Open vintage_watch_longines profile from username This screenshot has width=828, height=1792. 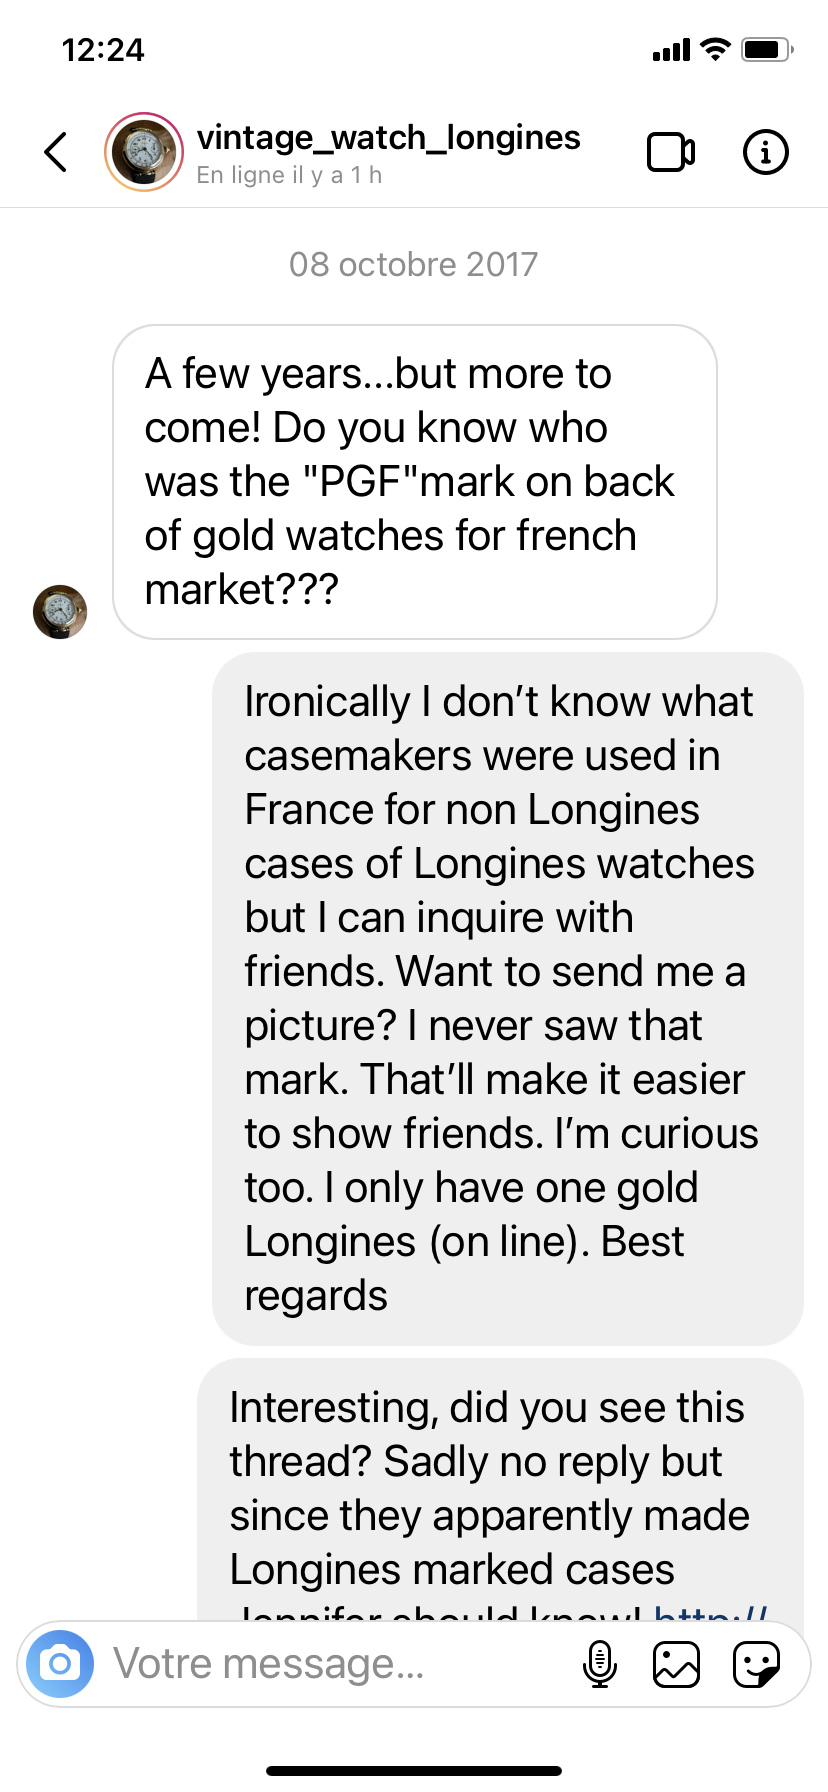point(388,137)
